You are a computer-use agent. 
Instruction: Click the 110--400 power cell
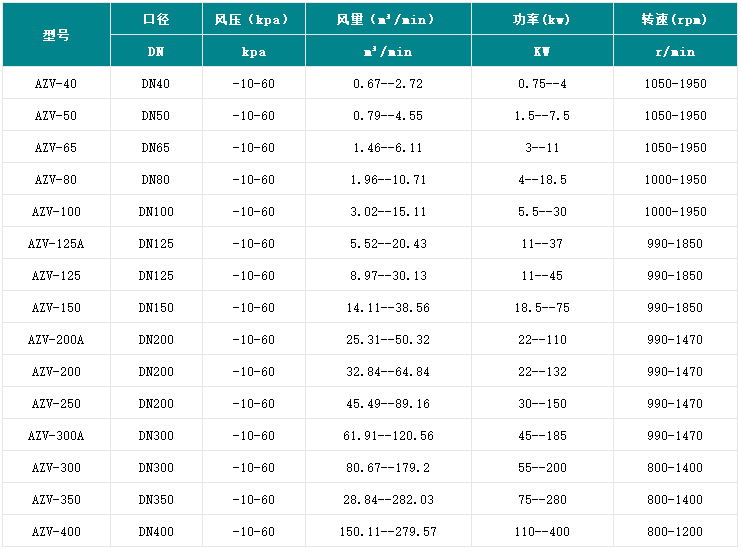[543, 532]
